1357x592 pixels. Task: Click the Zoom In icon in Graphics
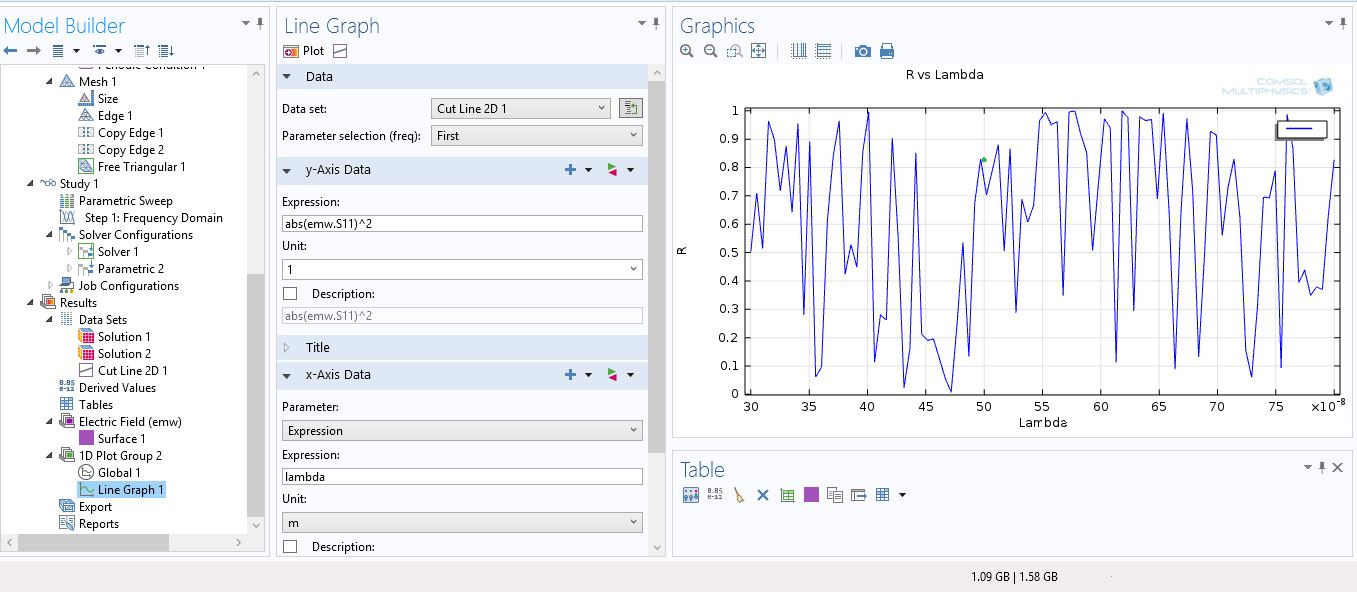tap(687, 51)
